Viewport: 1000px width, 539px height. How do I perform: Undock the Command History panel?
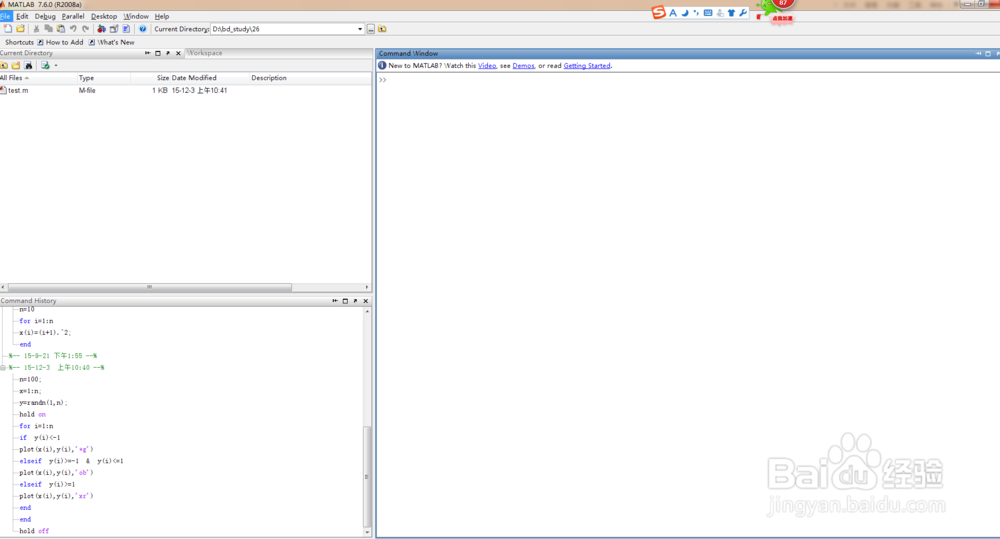click(x=355, y=300)
